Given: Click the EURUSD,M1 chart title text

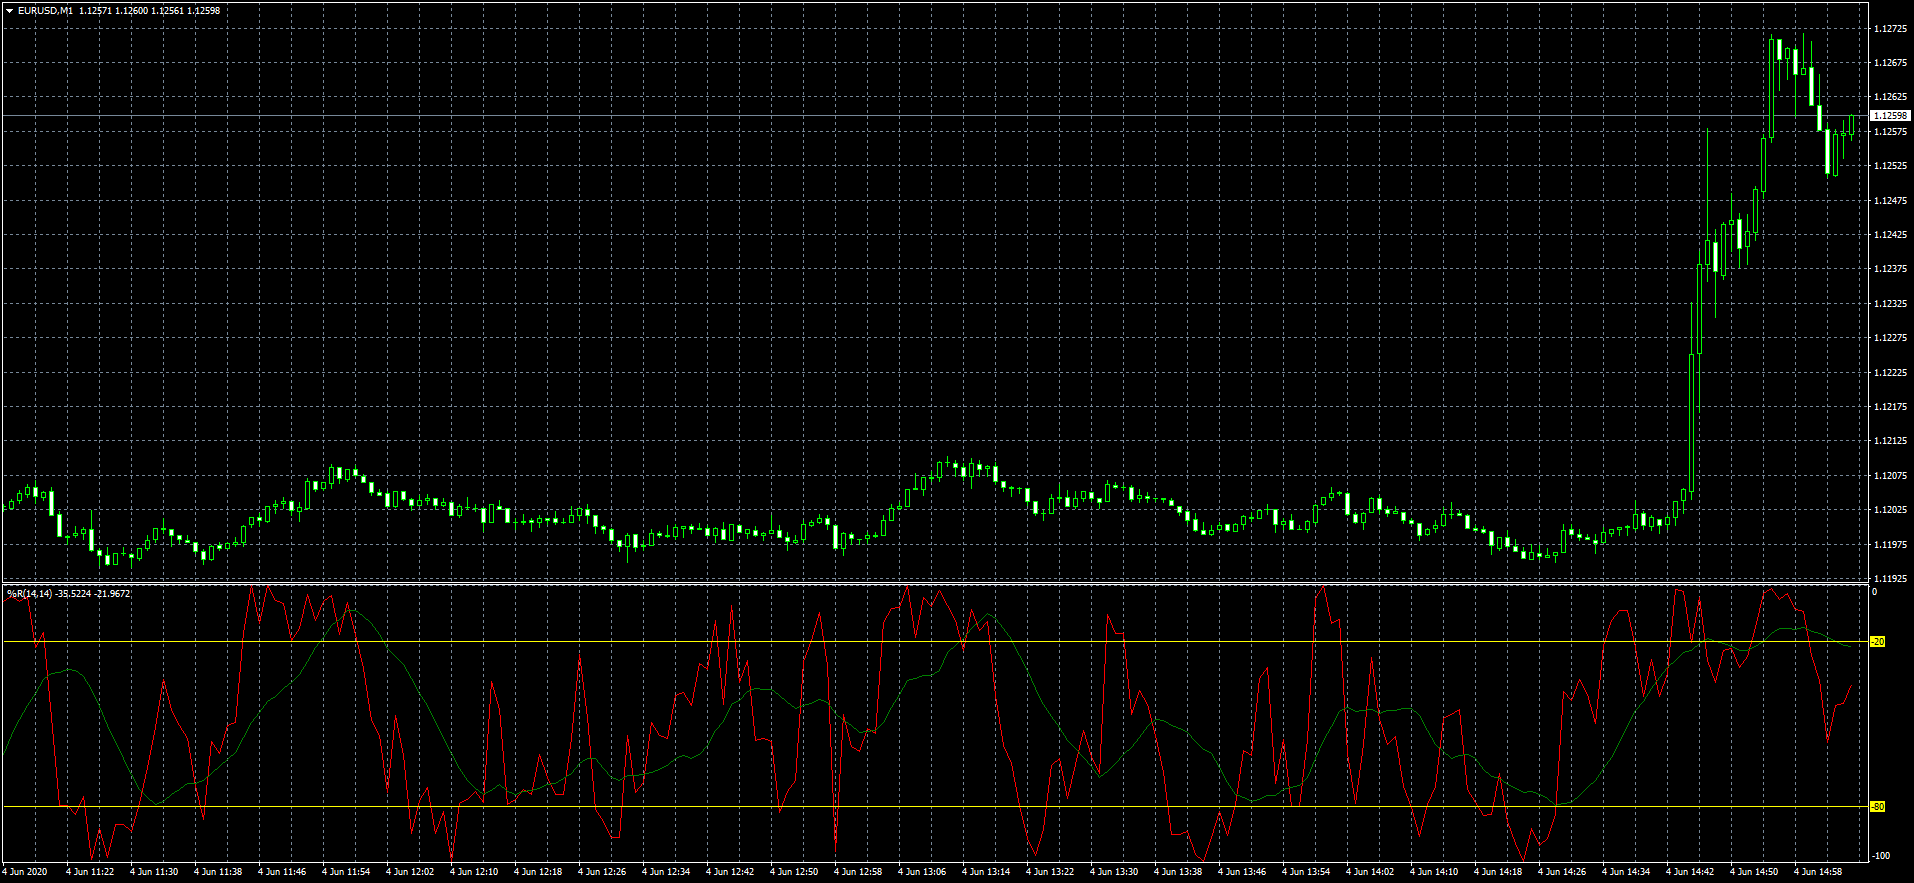Looking at the screenshot, I should 45,11.
